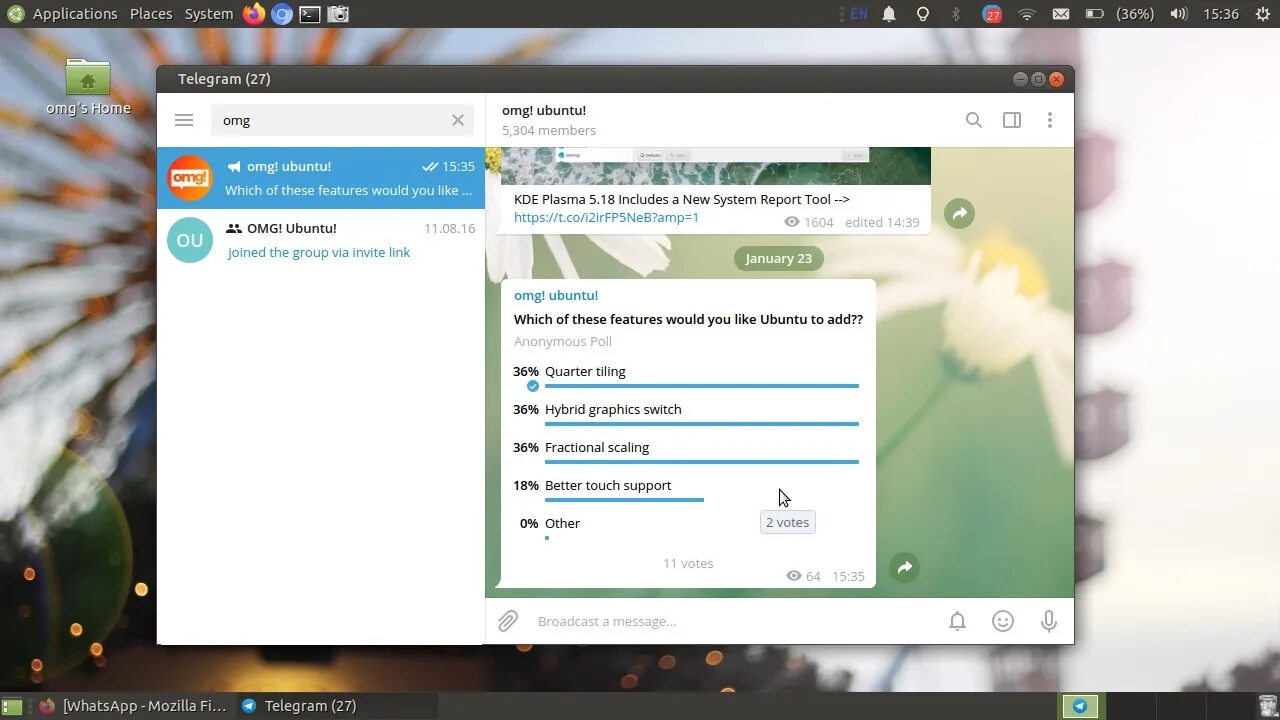Click the show desktop button in bottom panel
The image size is (1280, 720).
pos(12,706)
